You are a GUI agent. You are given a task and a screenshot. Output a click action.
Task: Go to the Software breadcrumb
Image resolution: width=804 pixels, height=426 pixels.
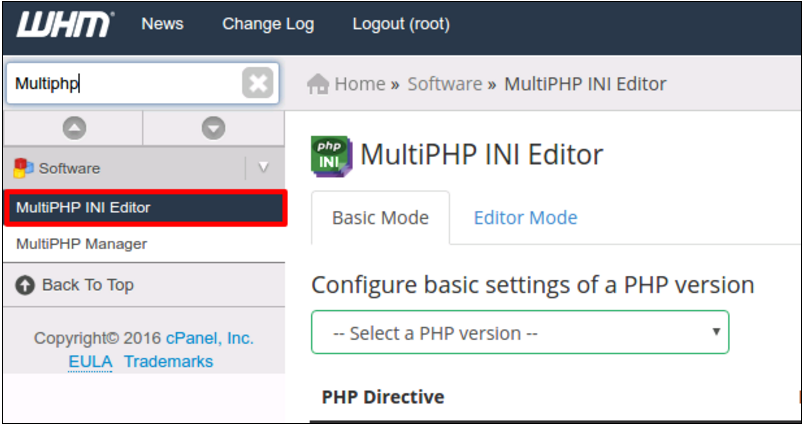pos(445,84)
